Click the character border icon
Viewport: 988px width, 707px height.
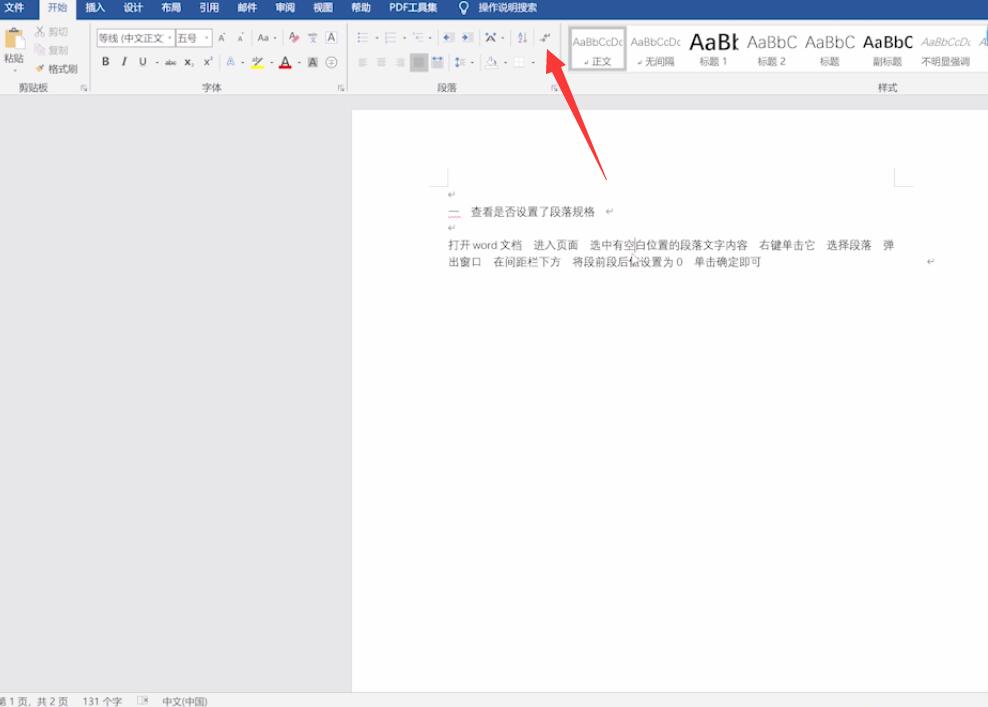coord(331,38)
